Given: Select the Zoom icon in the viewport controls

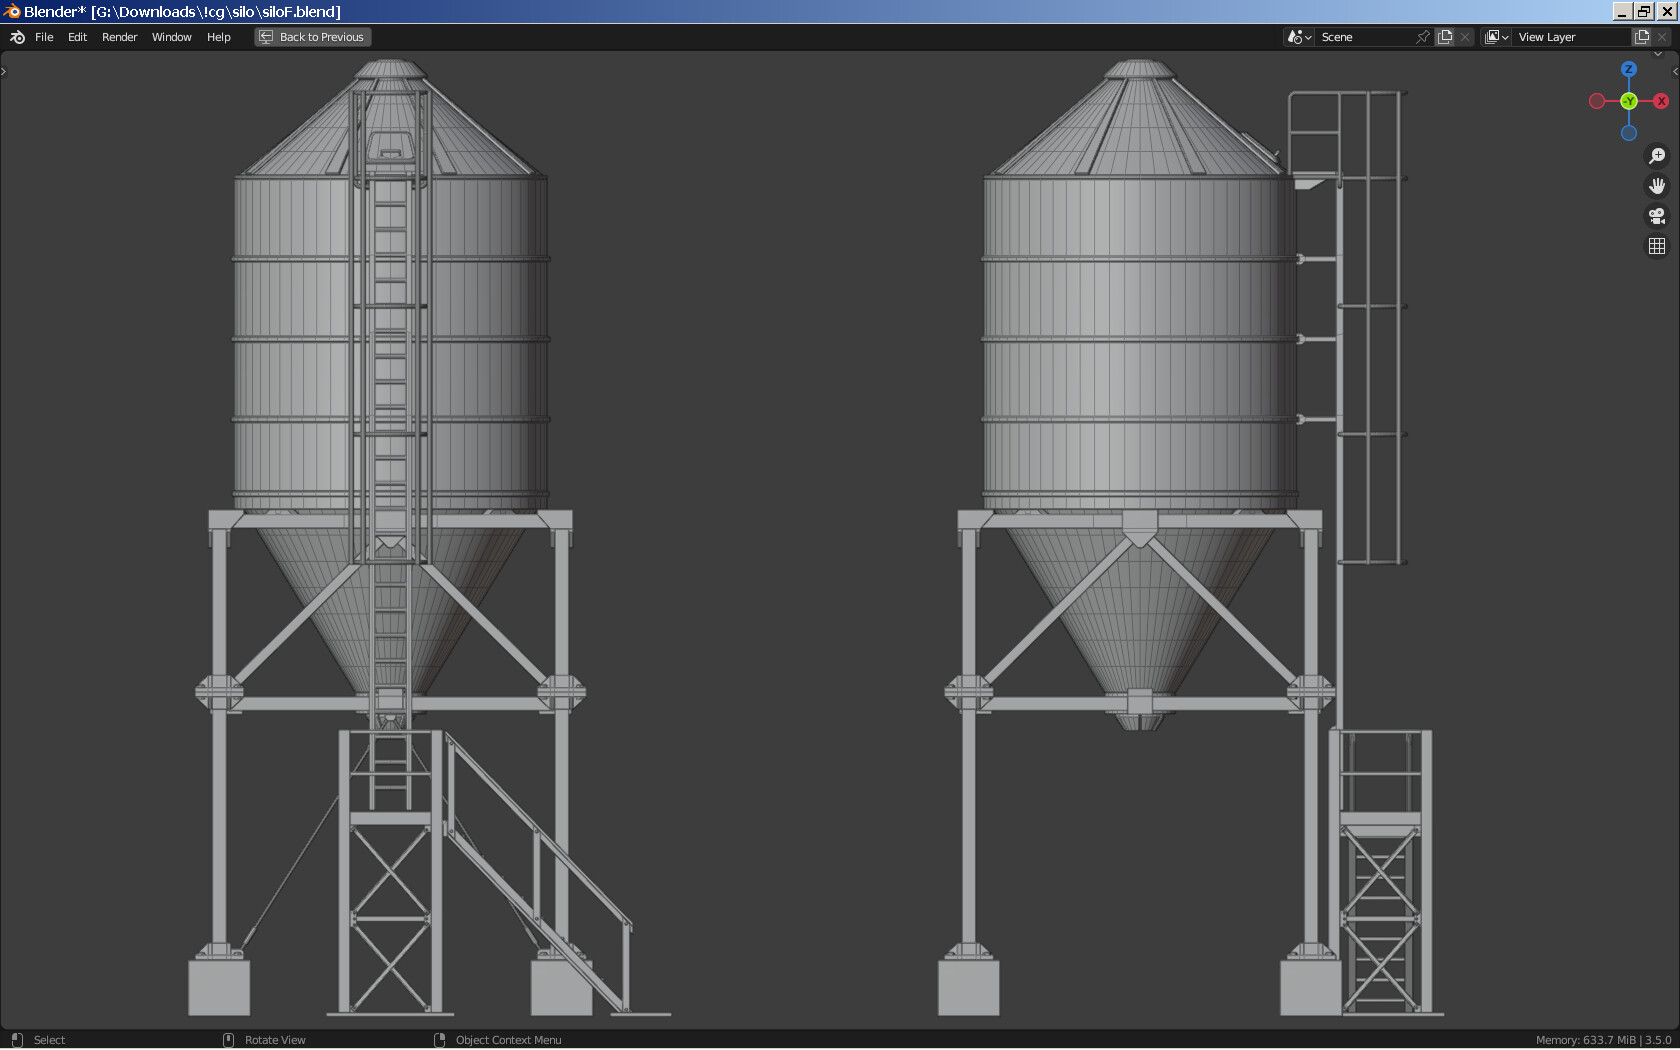Looking at the screenshot, I should (1657, 155).
